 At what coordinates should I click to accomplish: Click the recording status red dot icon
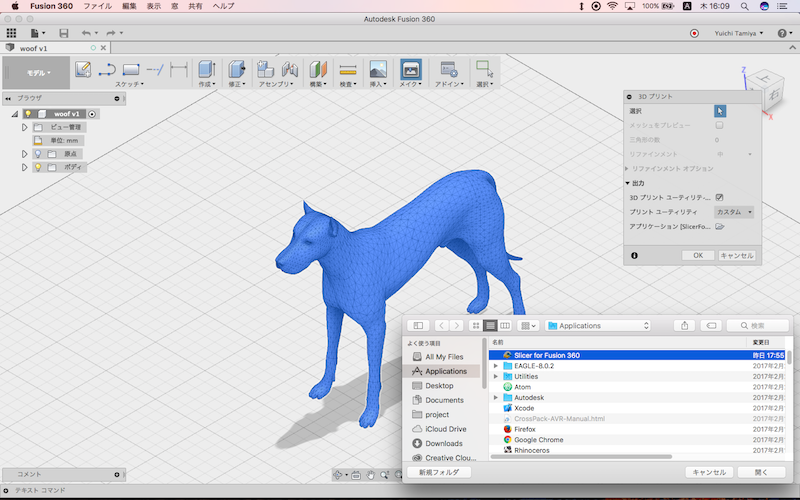(x=694, y=33)
